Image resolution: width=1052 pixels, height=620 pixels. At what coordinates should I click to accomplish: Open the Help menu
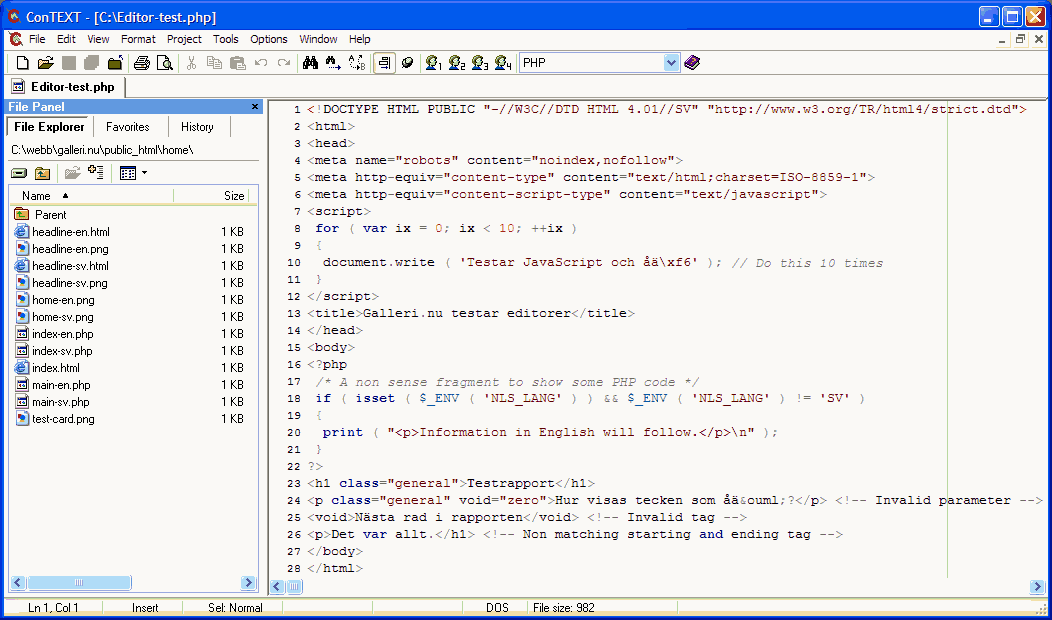[x=360, y=39]
